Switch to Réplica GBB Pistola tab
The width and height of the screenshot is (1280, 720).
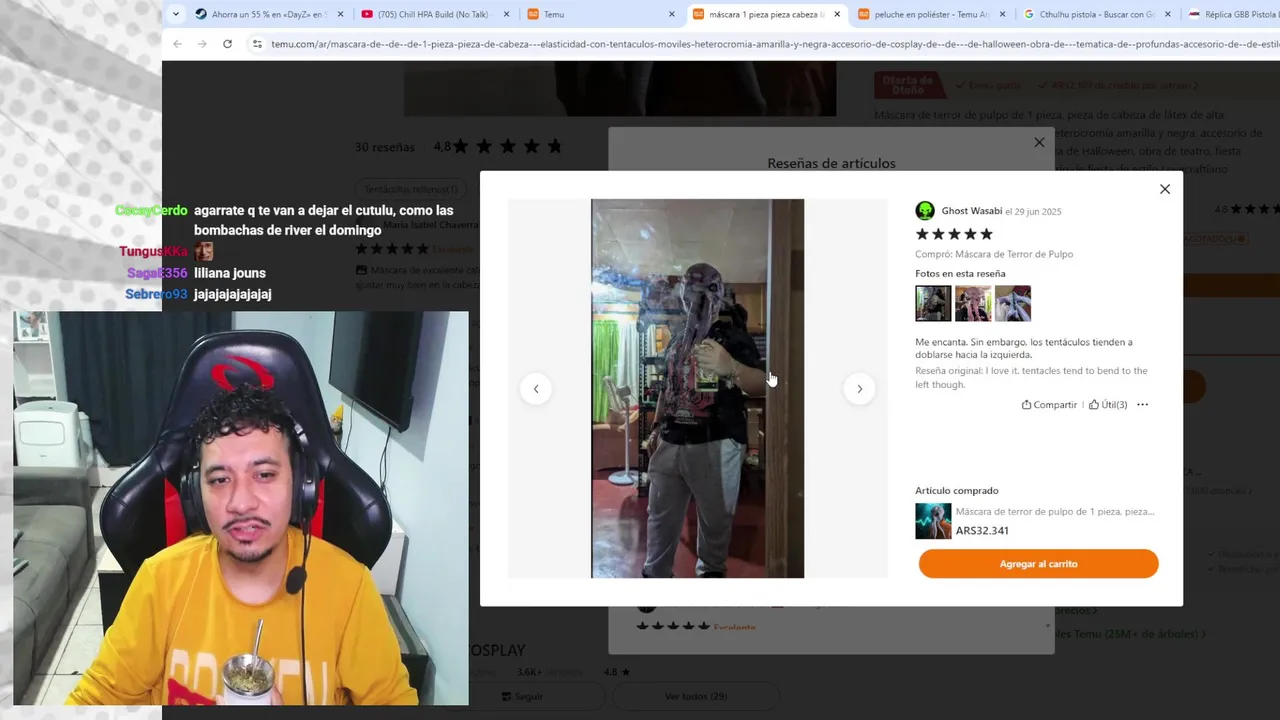tap(1232, 14)
